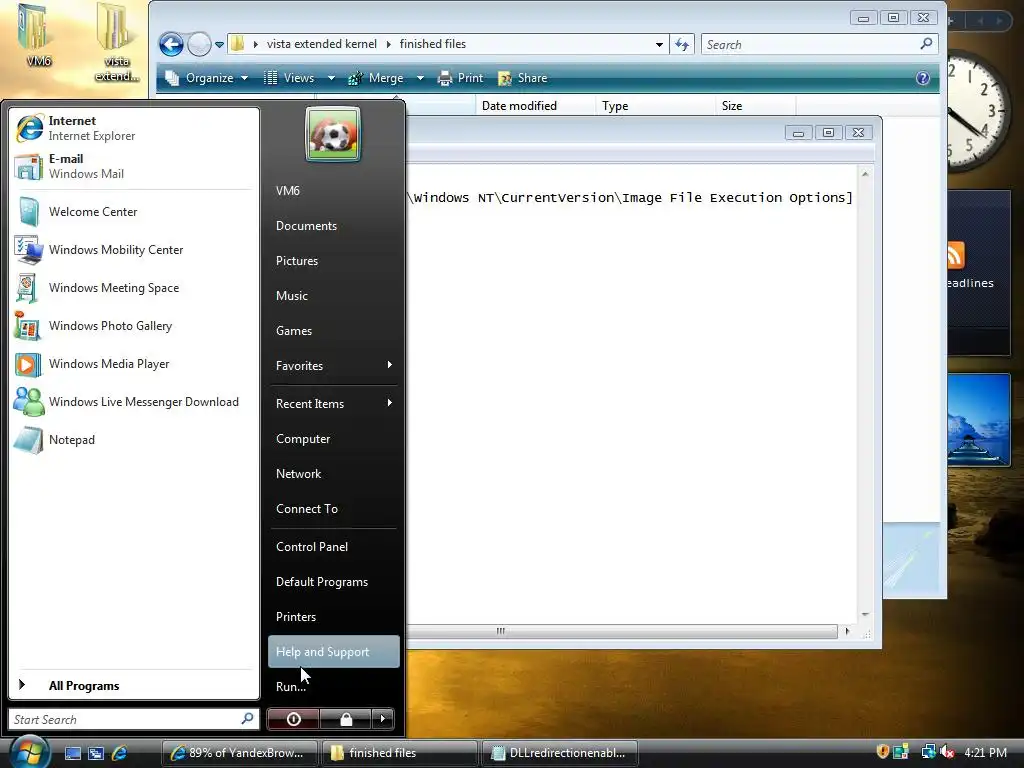Screen dimensions: 1024x768
Task: Open Run dialog entry
Action: 333,686
